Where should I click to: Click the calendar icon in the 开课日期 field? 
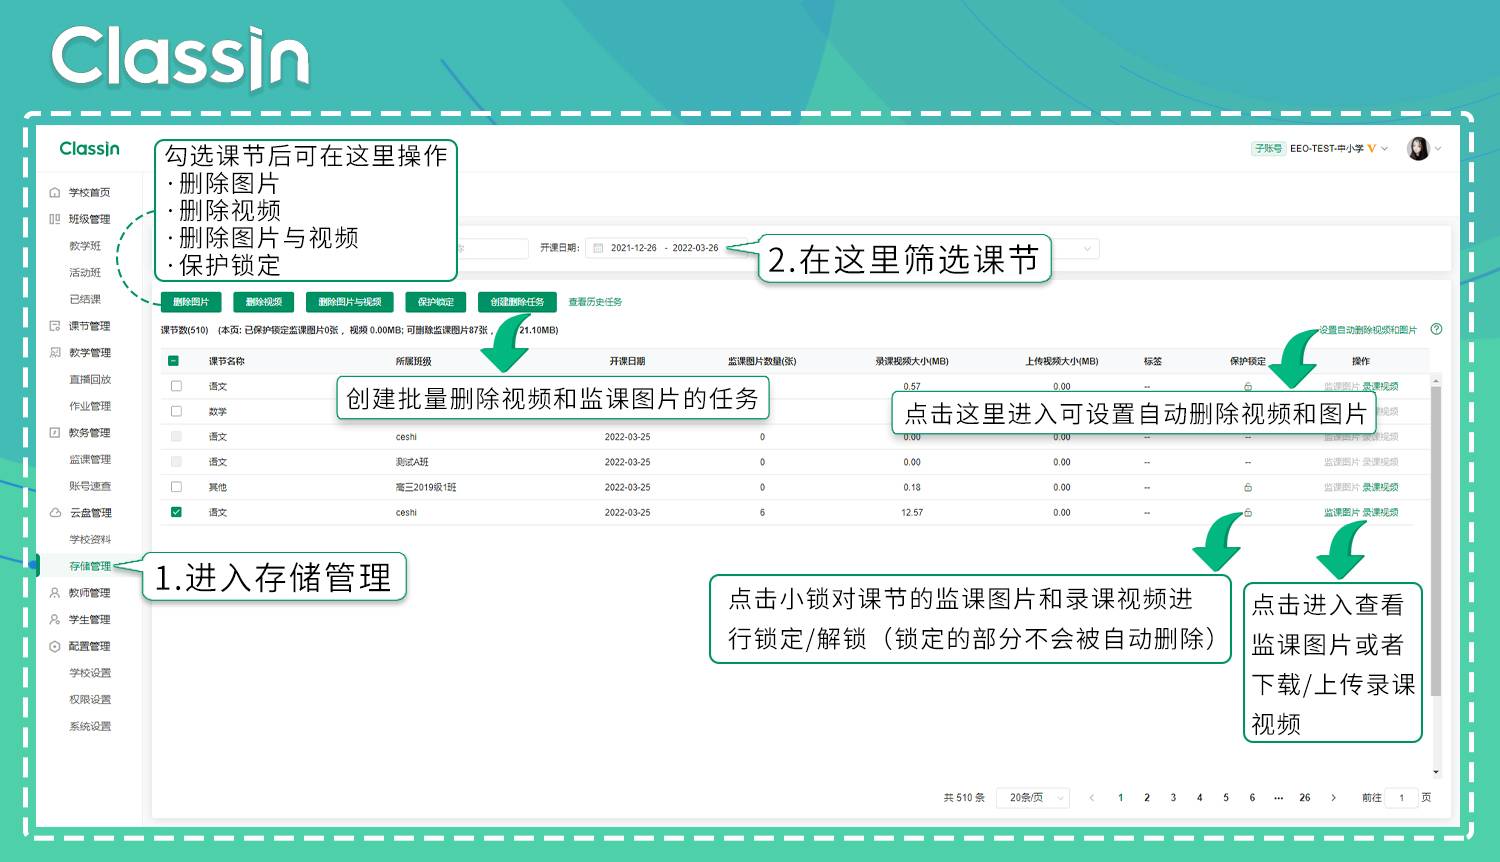598,248
